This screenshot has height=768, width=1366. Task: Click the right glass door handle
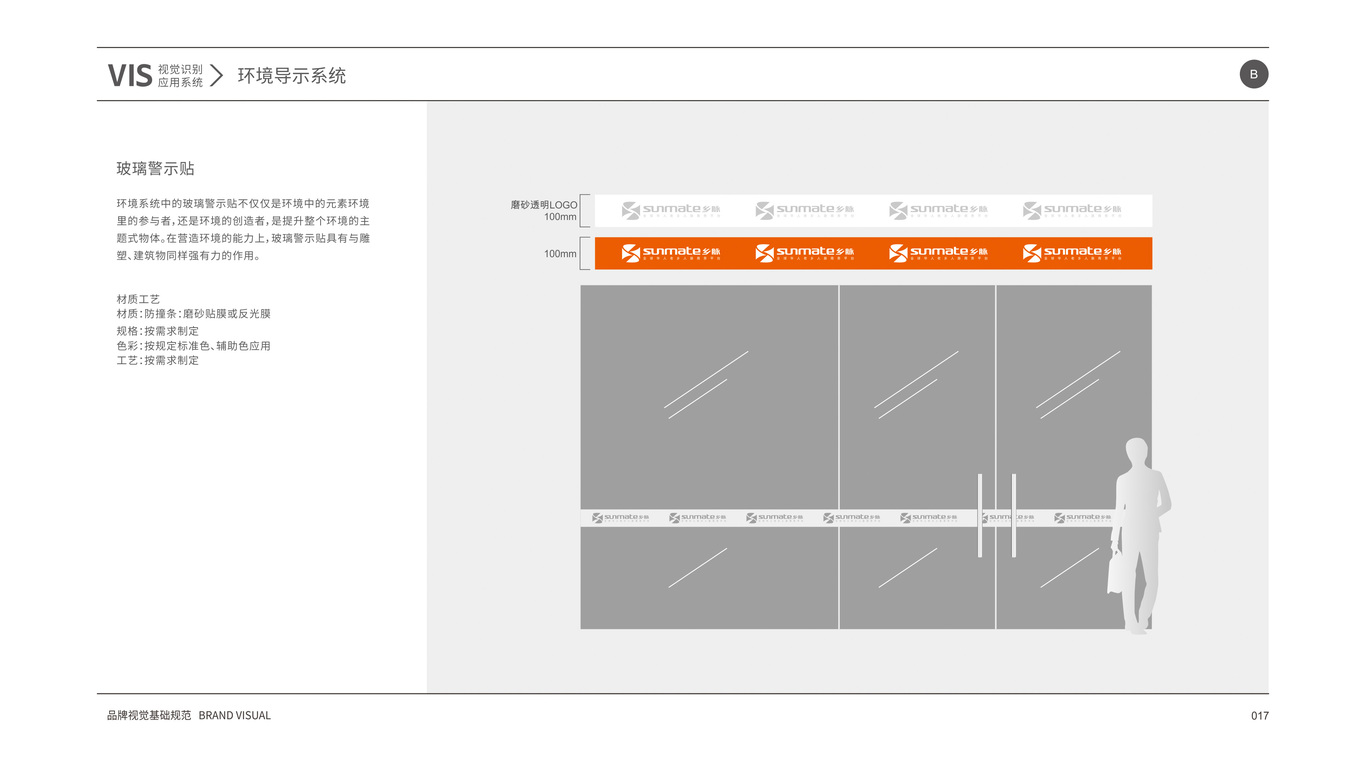(1014, 516)
